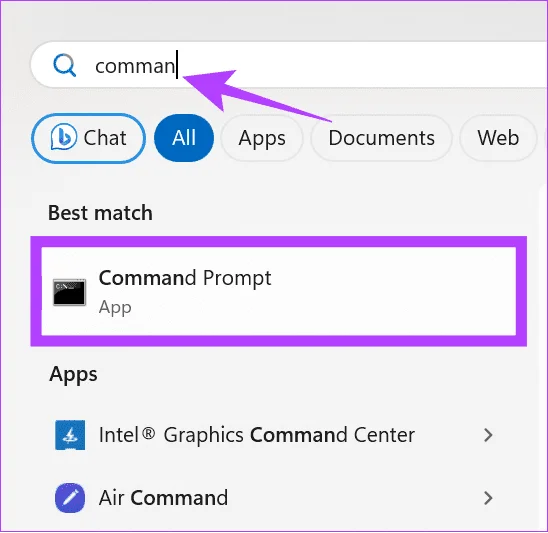Image resolution: width=548 pixels, height=533 pixels.
Task: Switch to the Apps filter tab
Action: click(x=262, y=138)
